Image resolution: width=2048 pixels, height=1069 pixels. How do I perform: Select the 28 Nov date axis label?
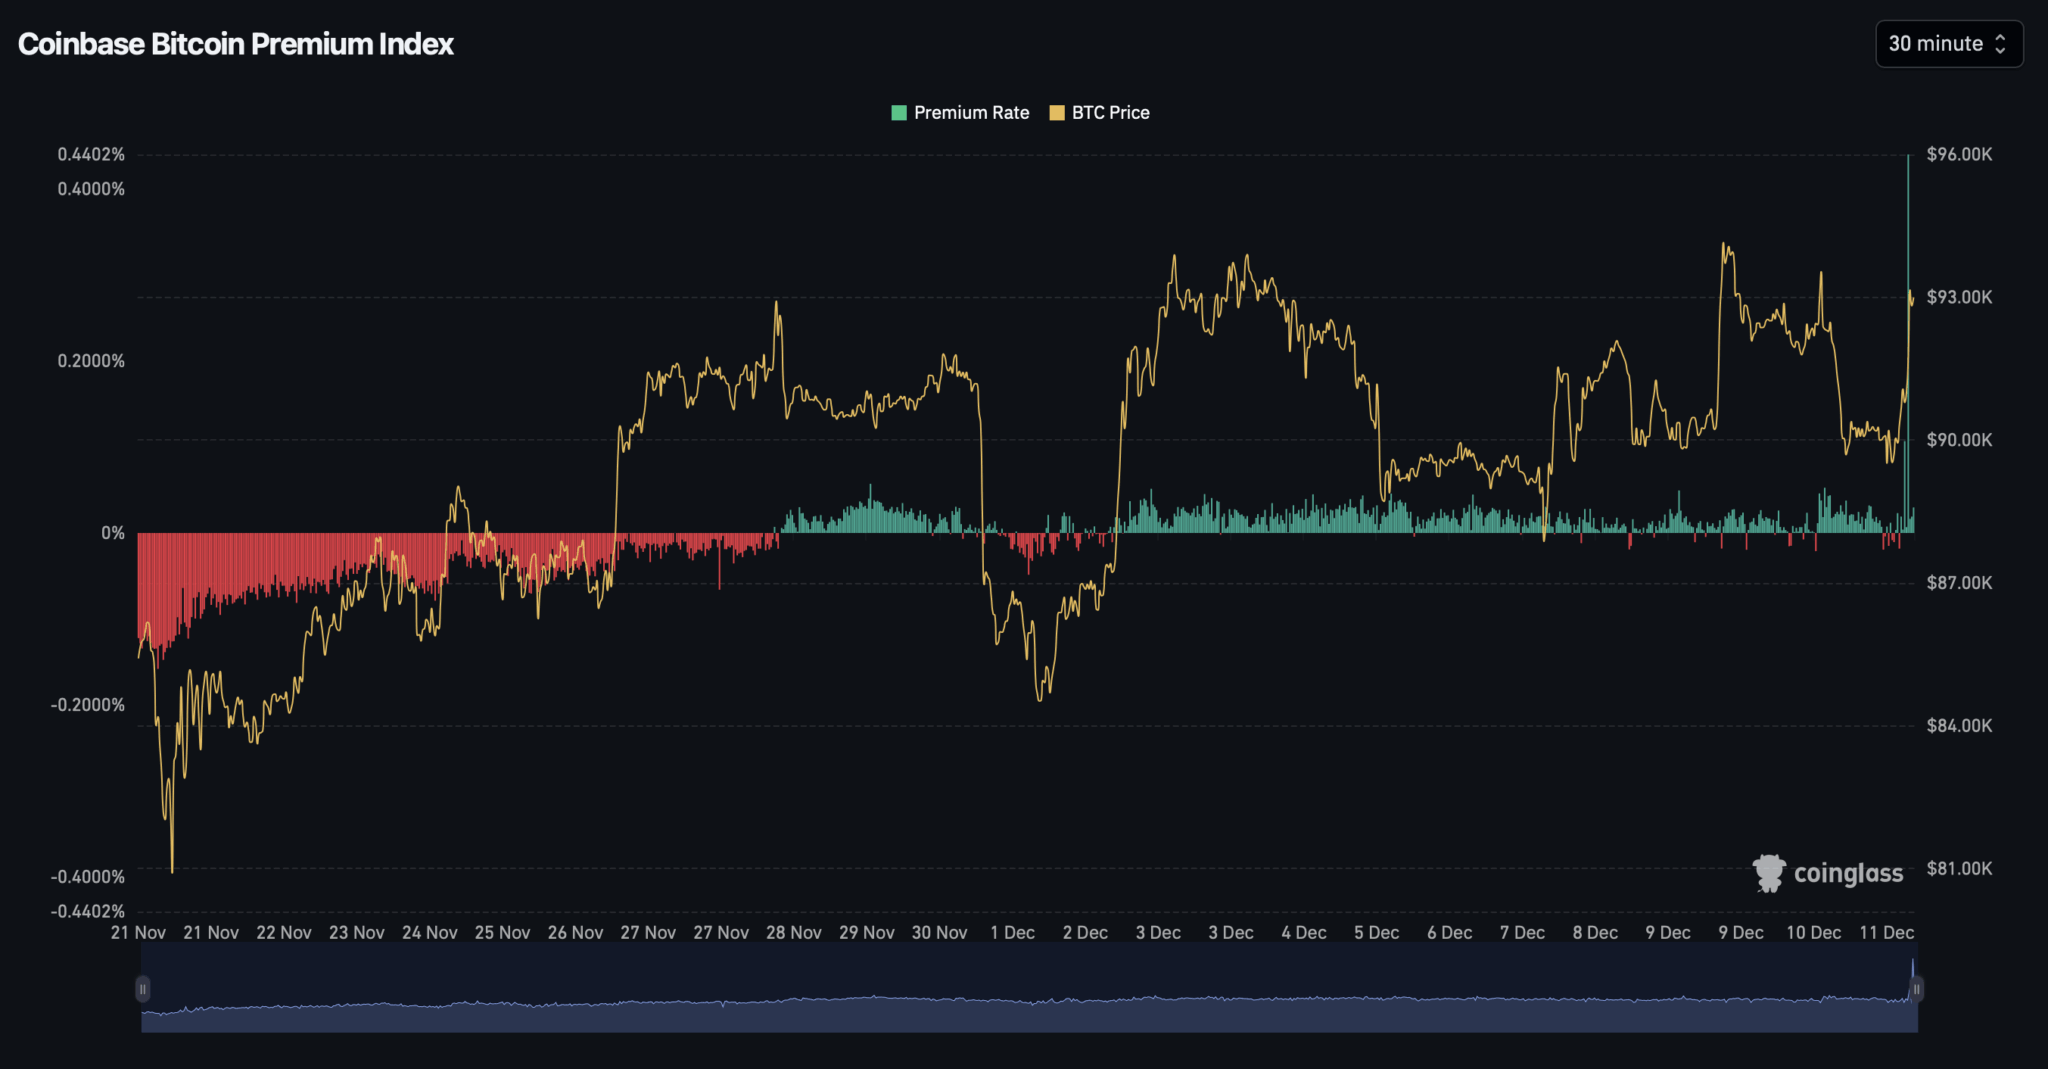[x=793, y=932]
